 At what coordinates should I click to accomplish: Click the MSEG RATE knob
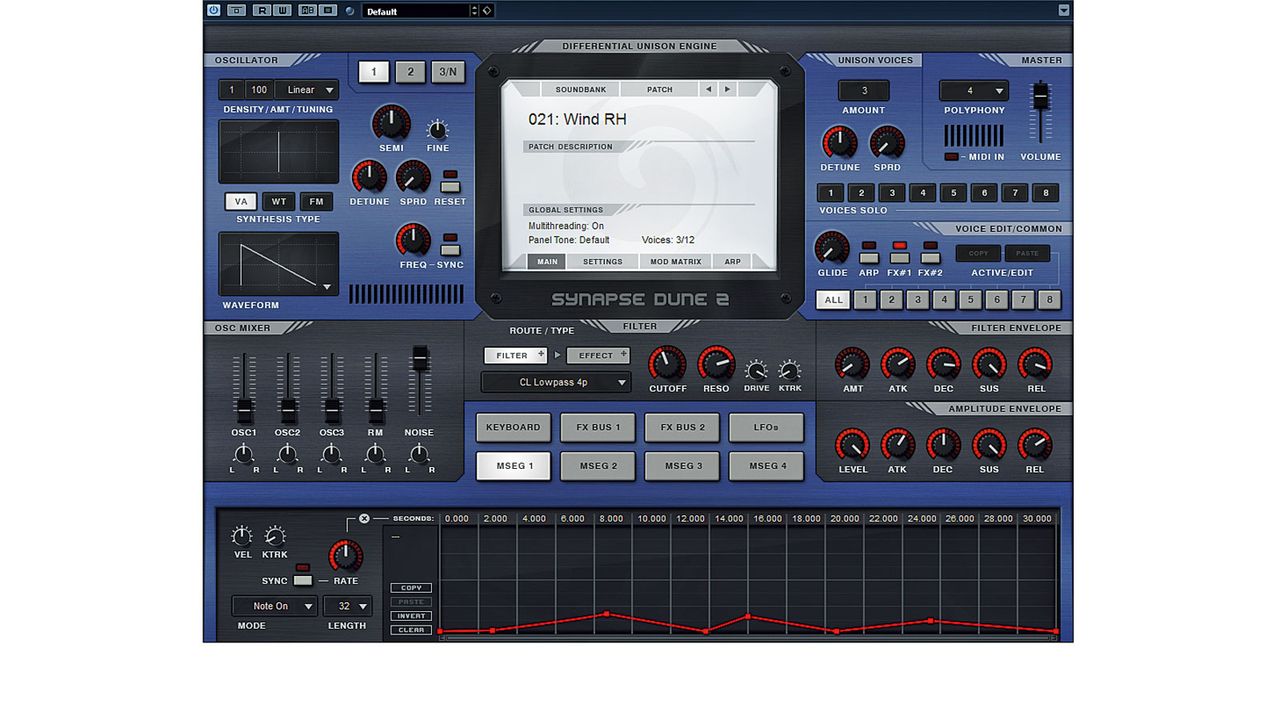point(345,556)
